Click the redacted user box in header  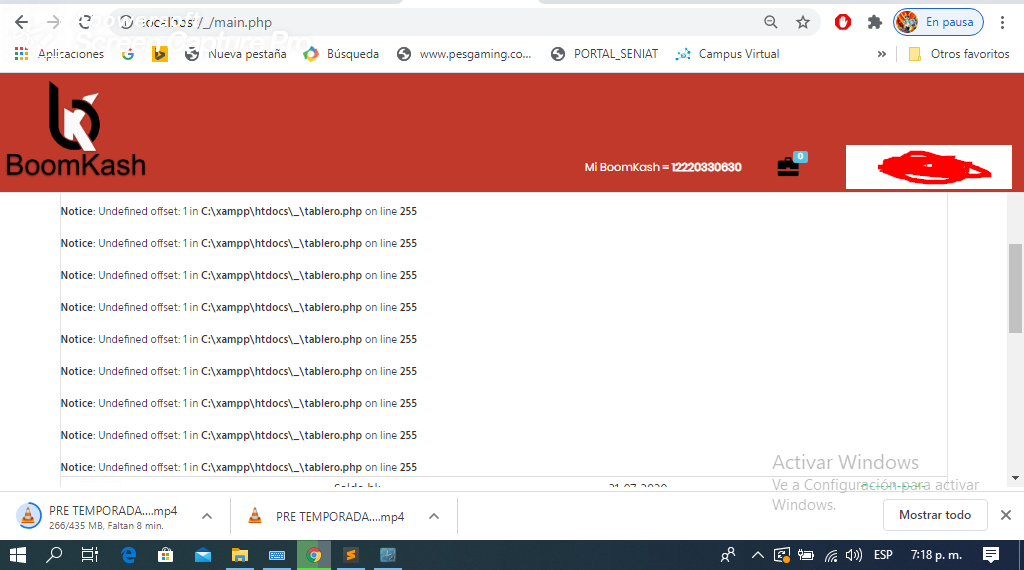[x=929, y=167]
